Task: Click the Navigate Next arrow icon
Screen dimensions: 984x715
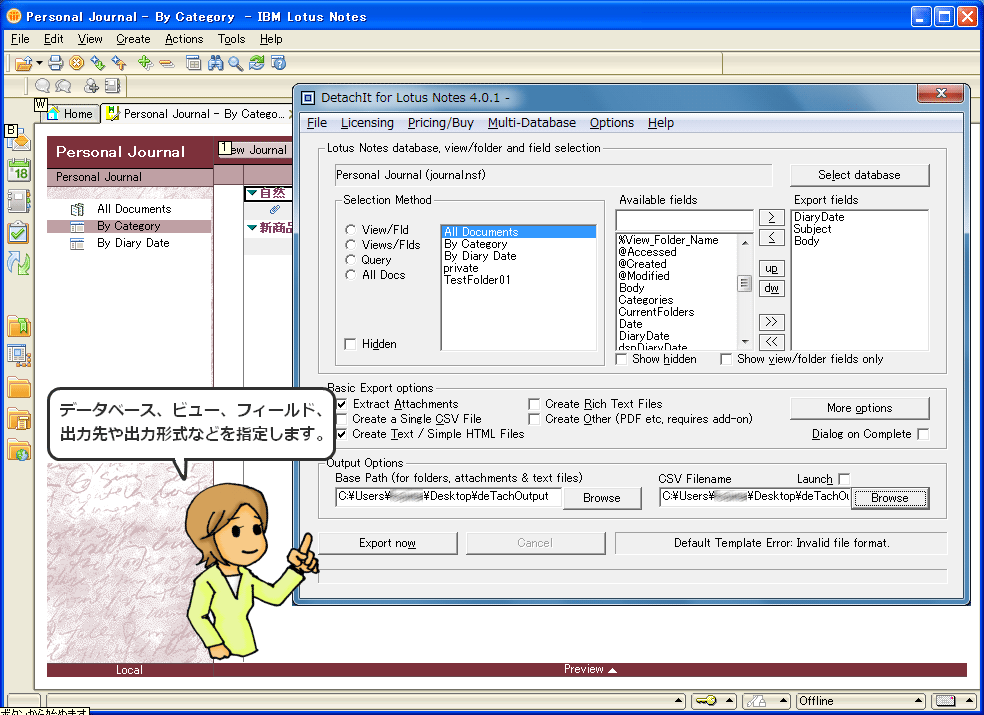Action: (98, 63)
